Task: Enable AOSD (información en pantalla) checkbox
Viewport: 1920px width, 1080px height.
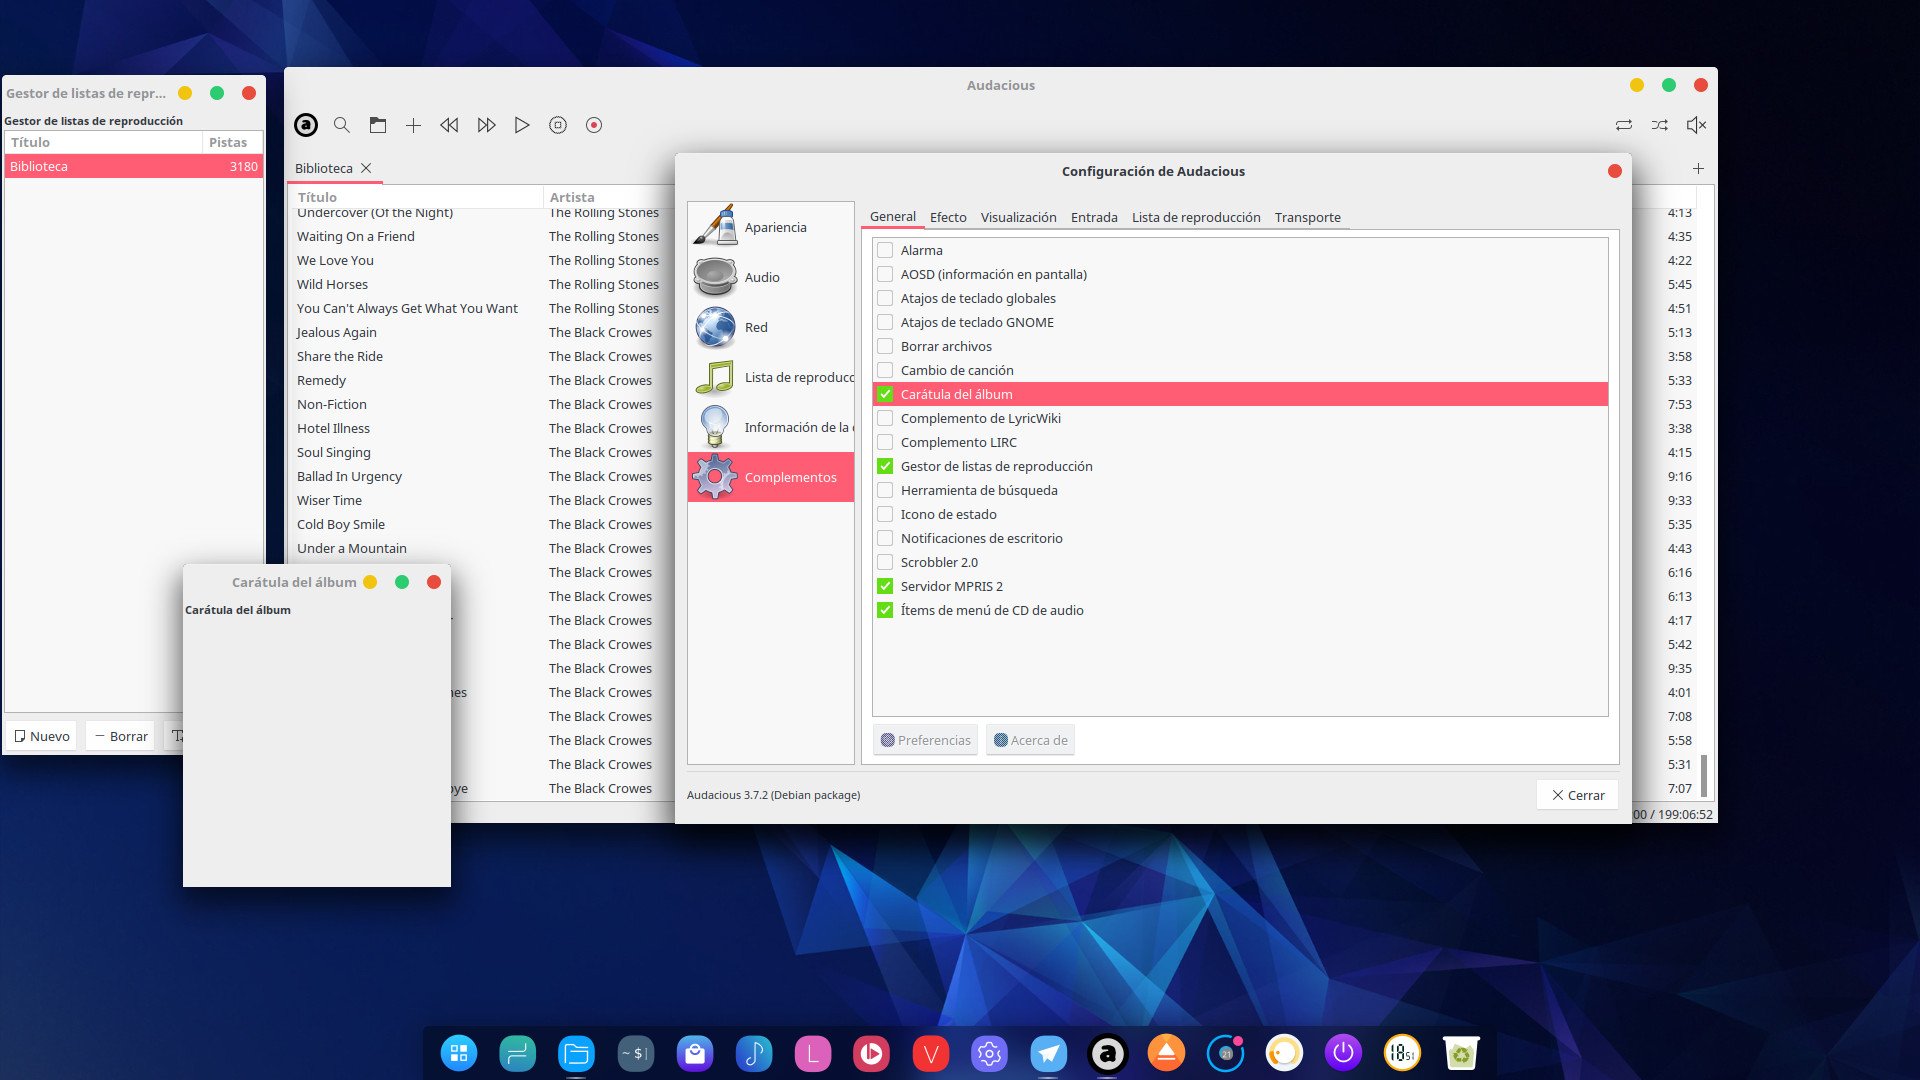Action: (x=885, y=274)
